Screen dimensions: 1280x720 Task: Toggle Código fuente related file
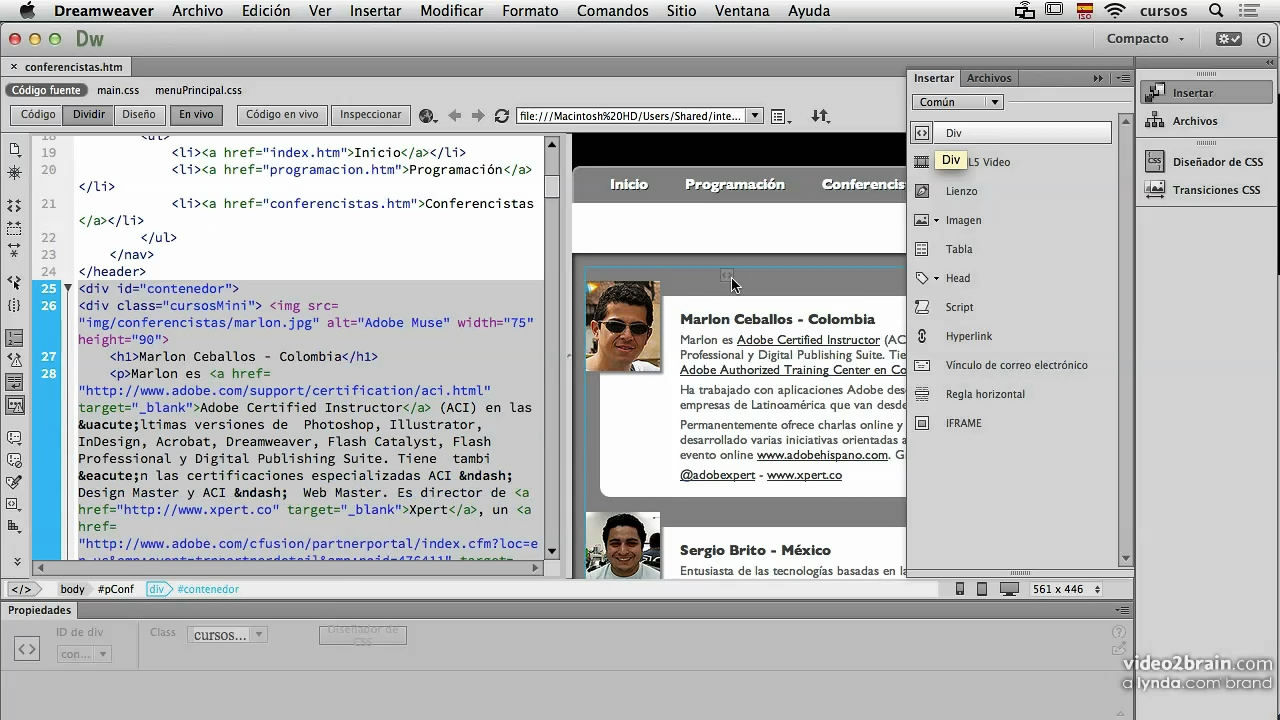pos(46,90)
